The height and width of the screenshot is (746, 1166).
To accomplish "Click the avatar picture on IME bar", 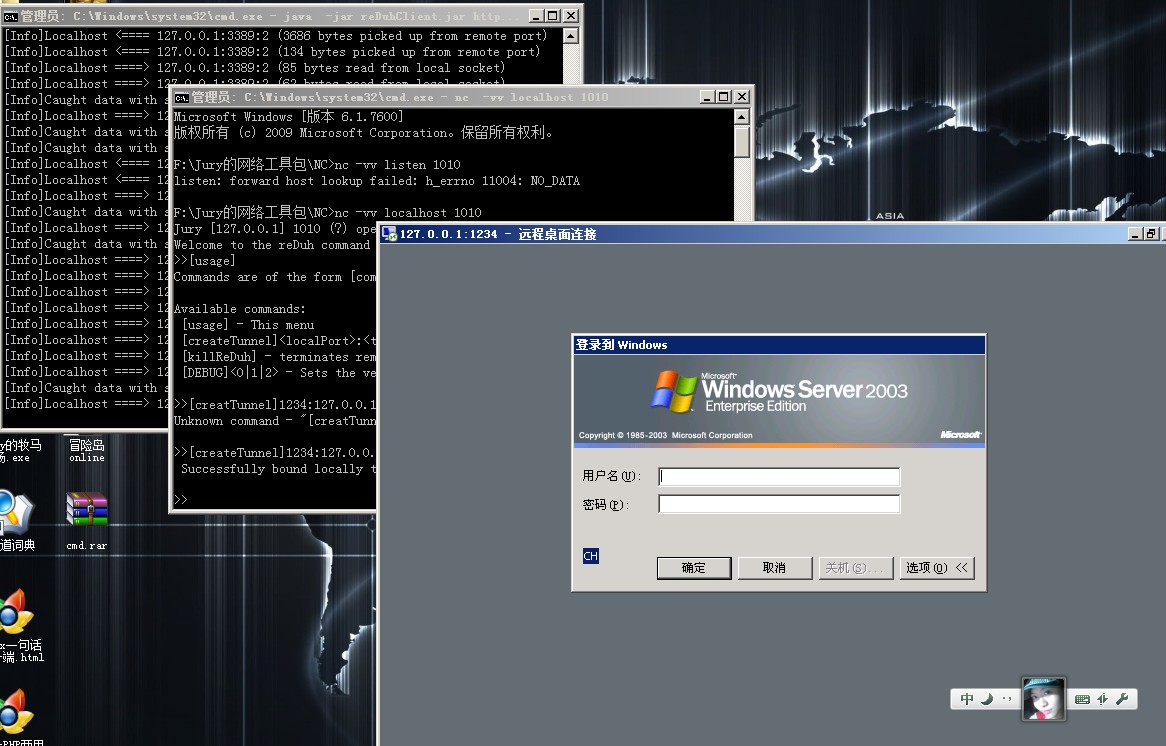I will pyautogui.click(x=1043, y=698).
